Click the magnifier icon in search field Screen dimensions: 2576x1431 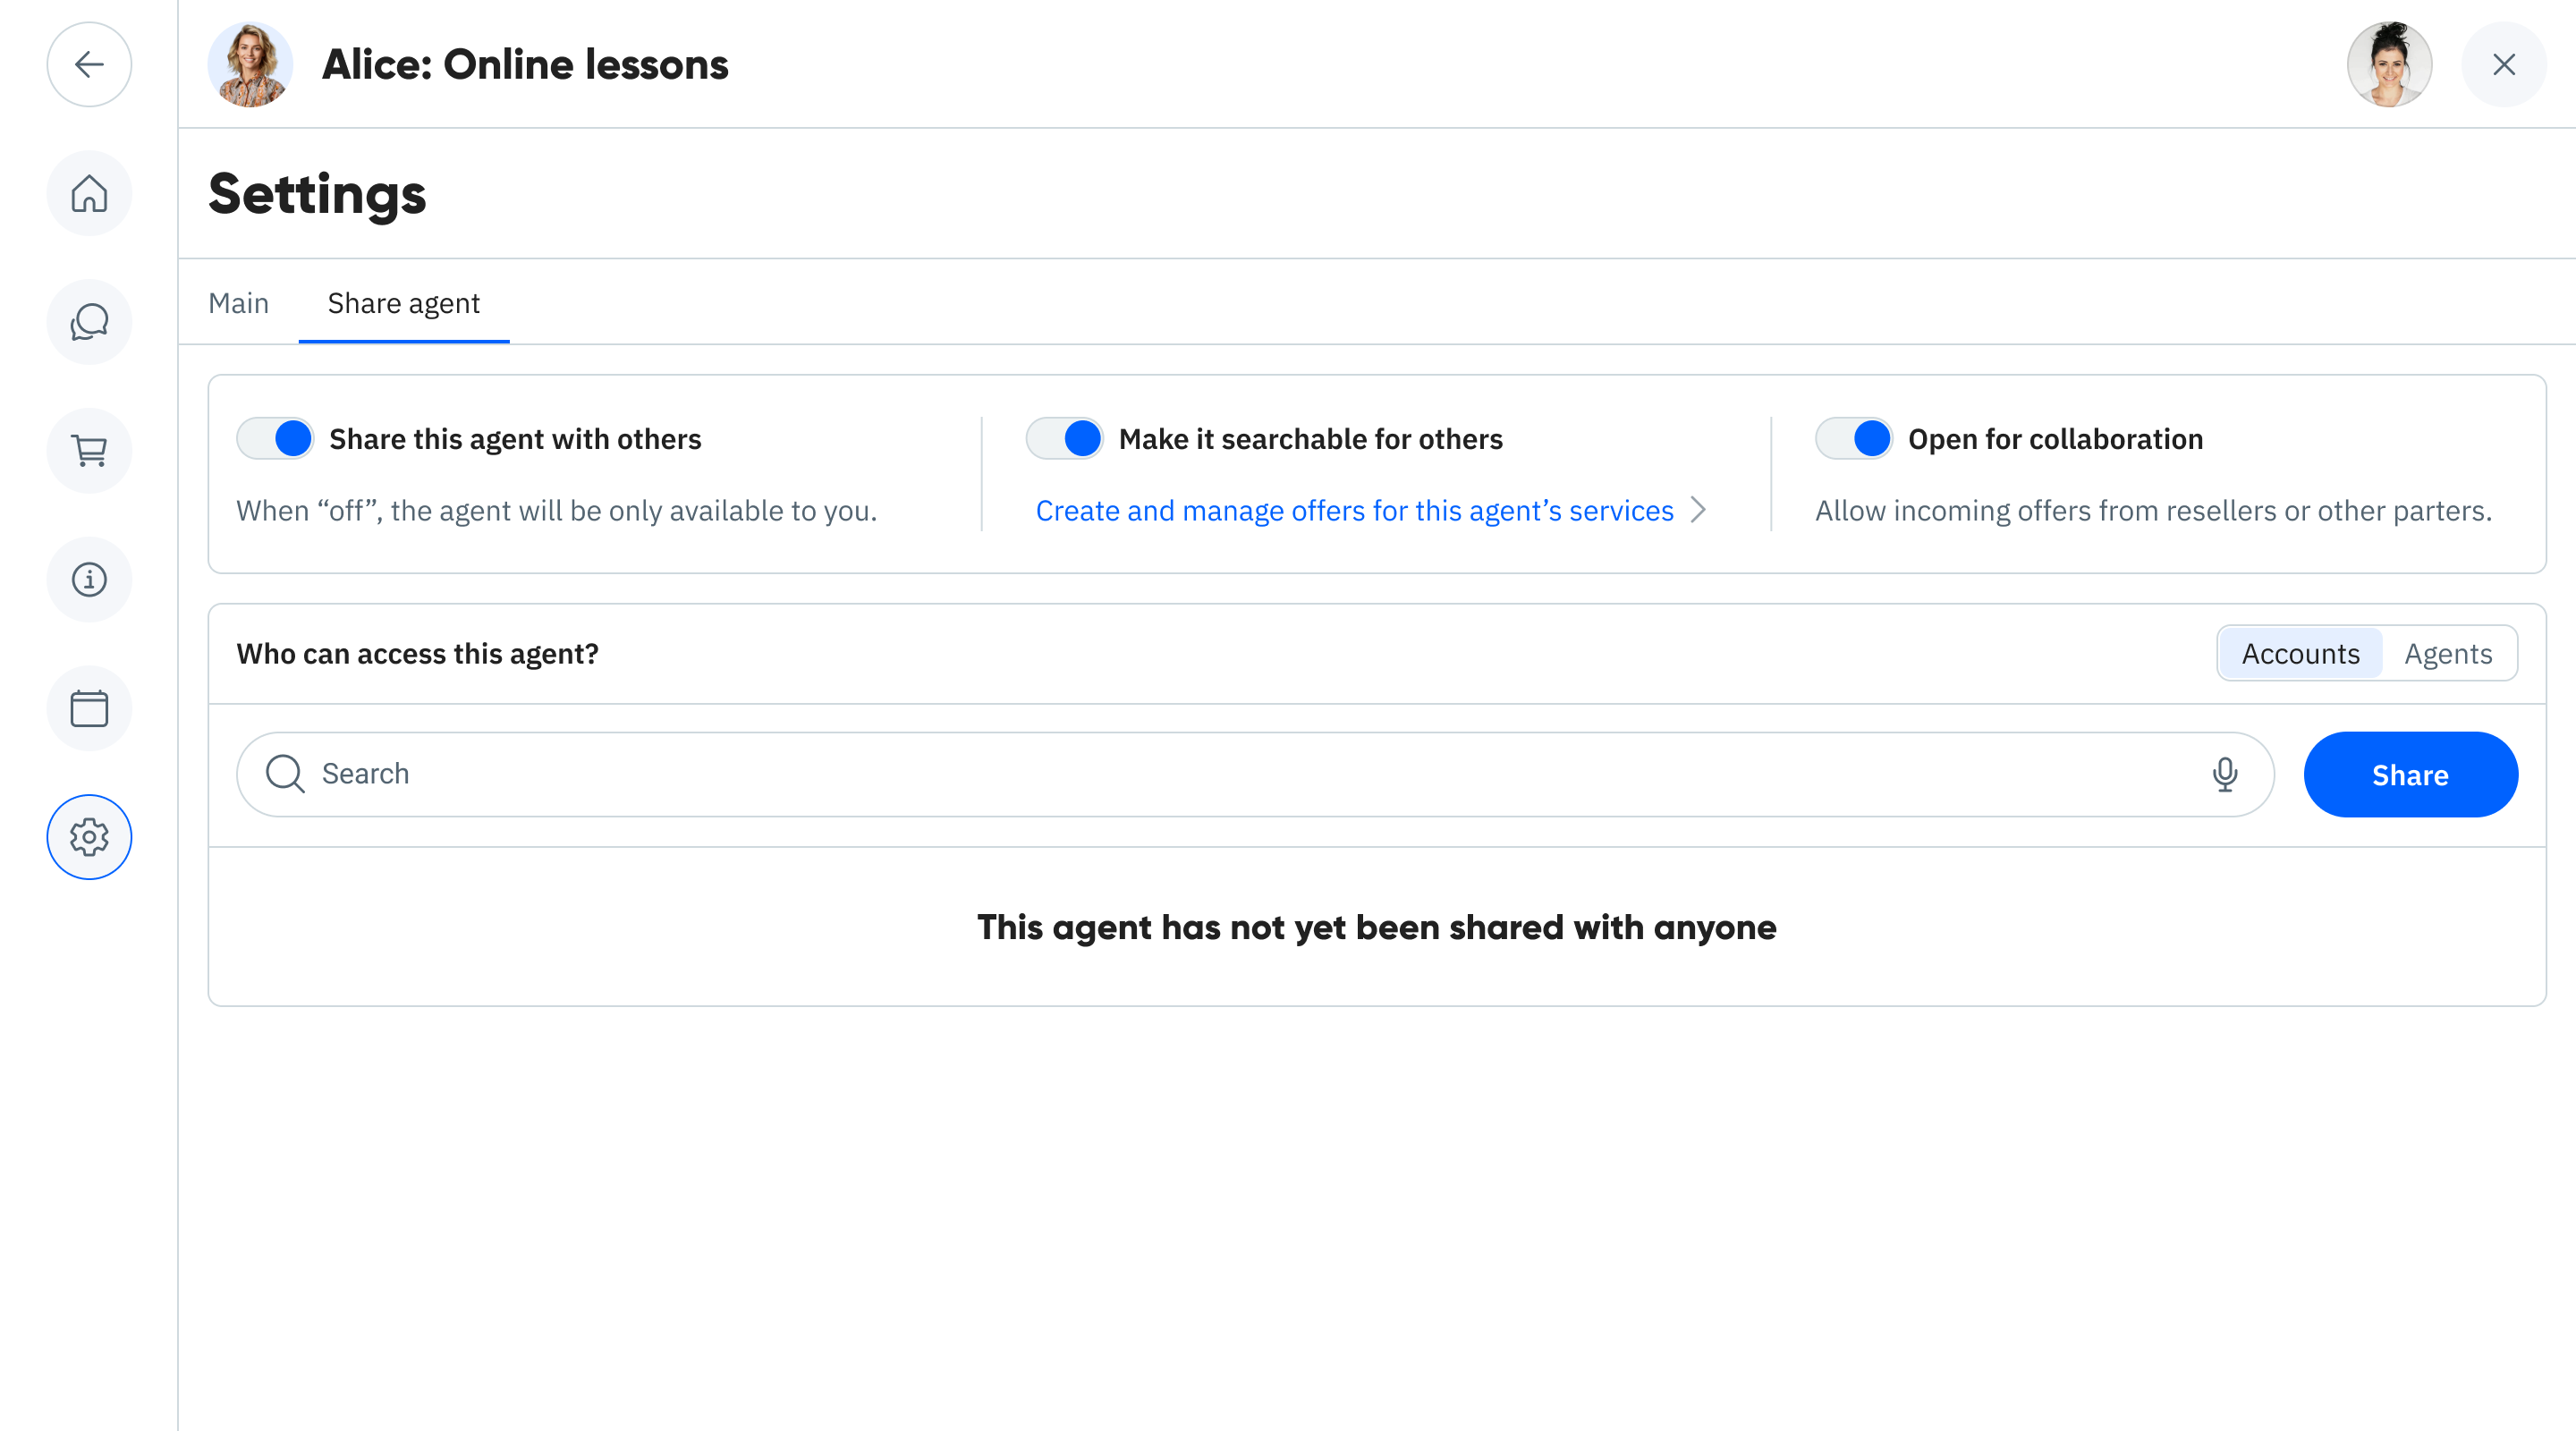(x=285, y=774)
